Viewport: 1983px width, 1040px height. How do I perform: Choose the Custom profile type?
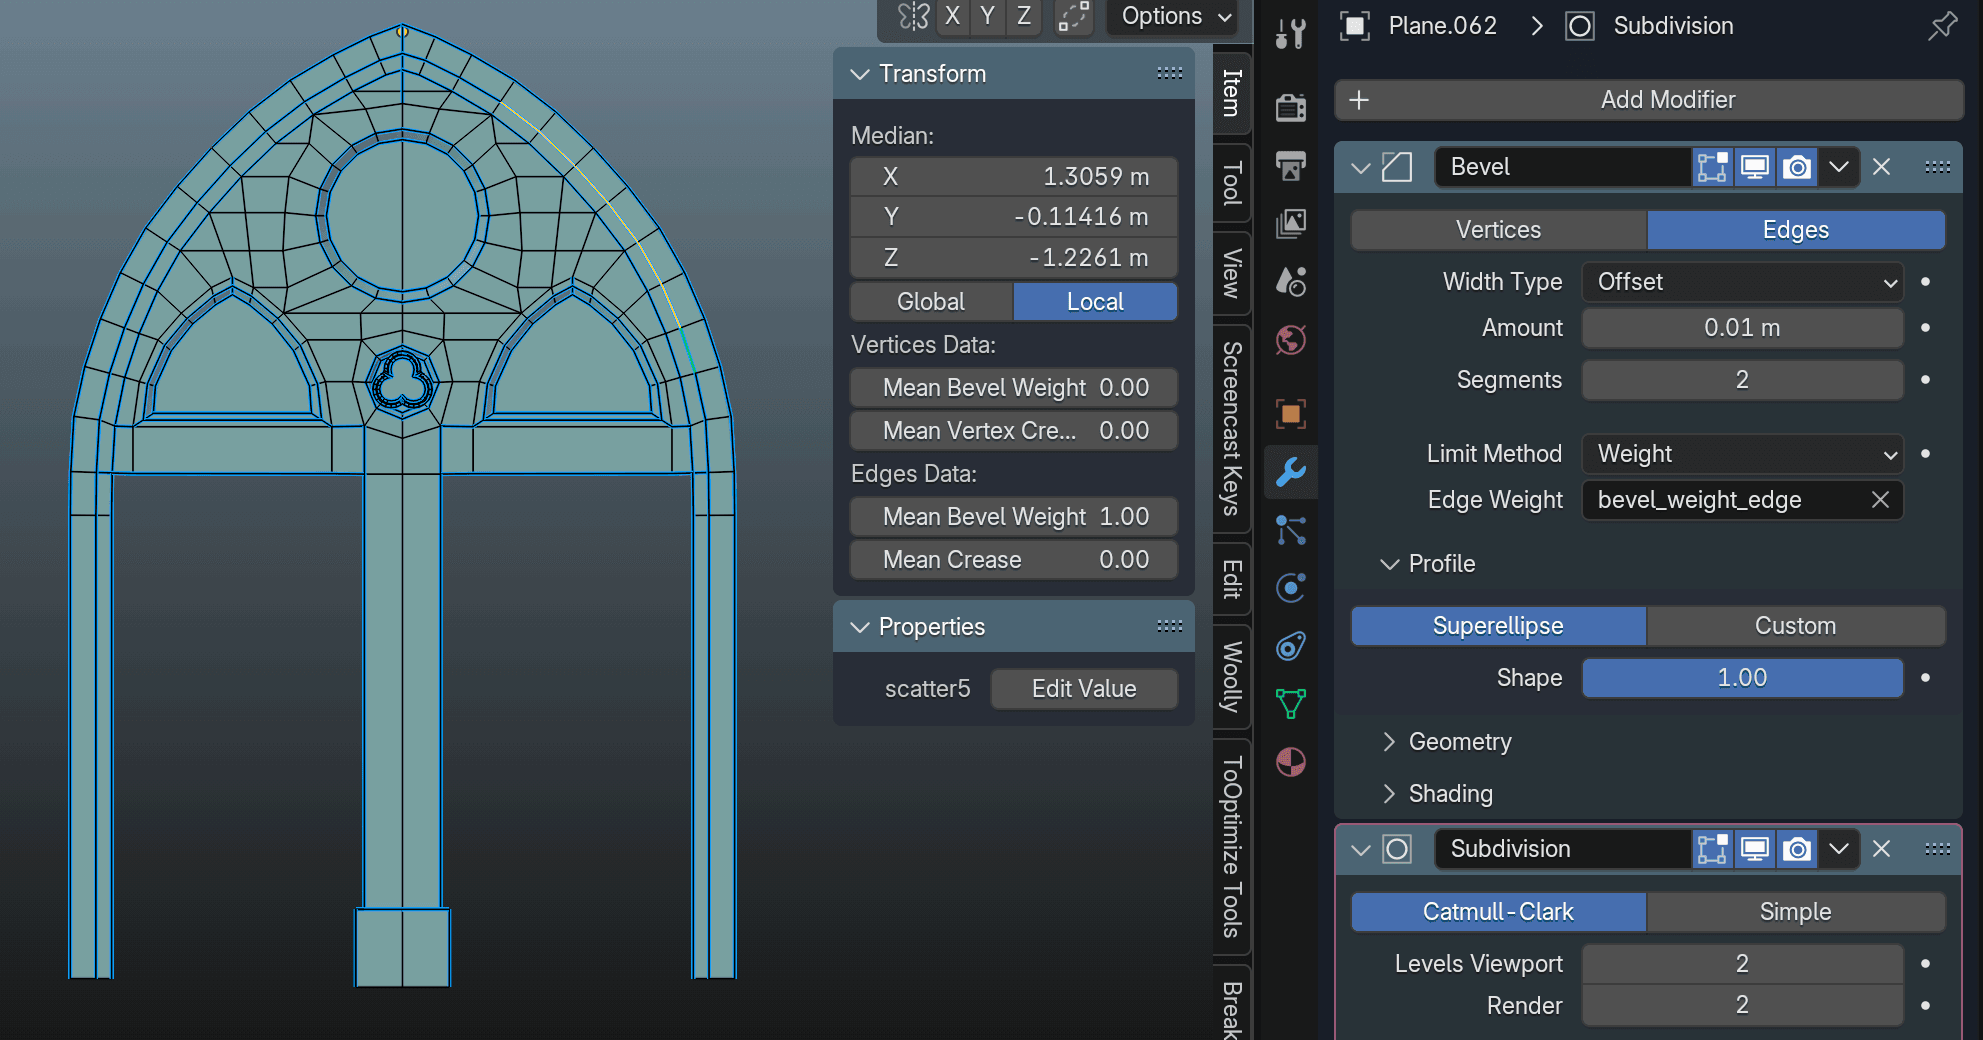point(1795,626)
